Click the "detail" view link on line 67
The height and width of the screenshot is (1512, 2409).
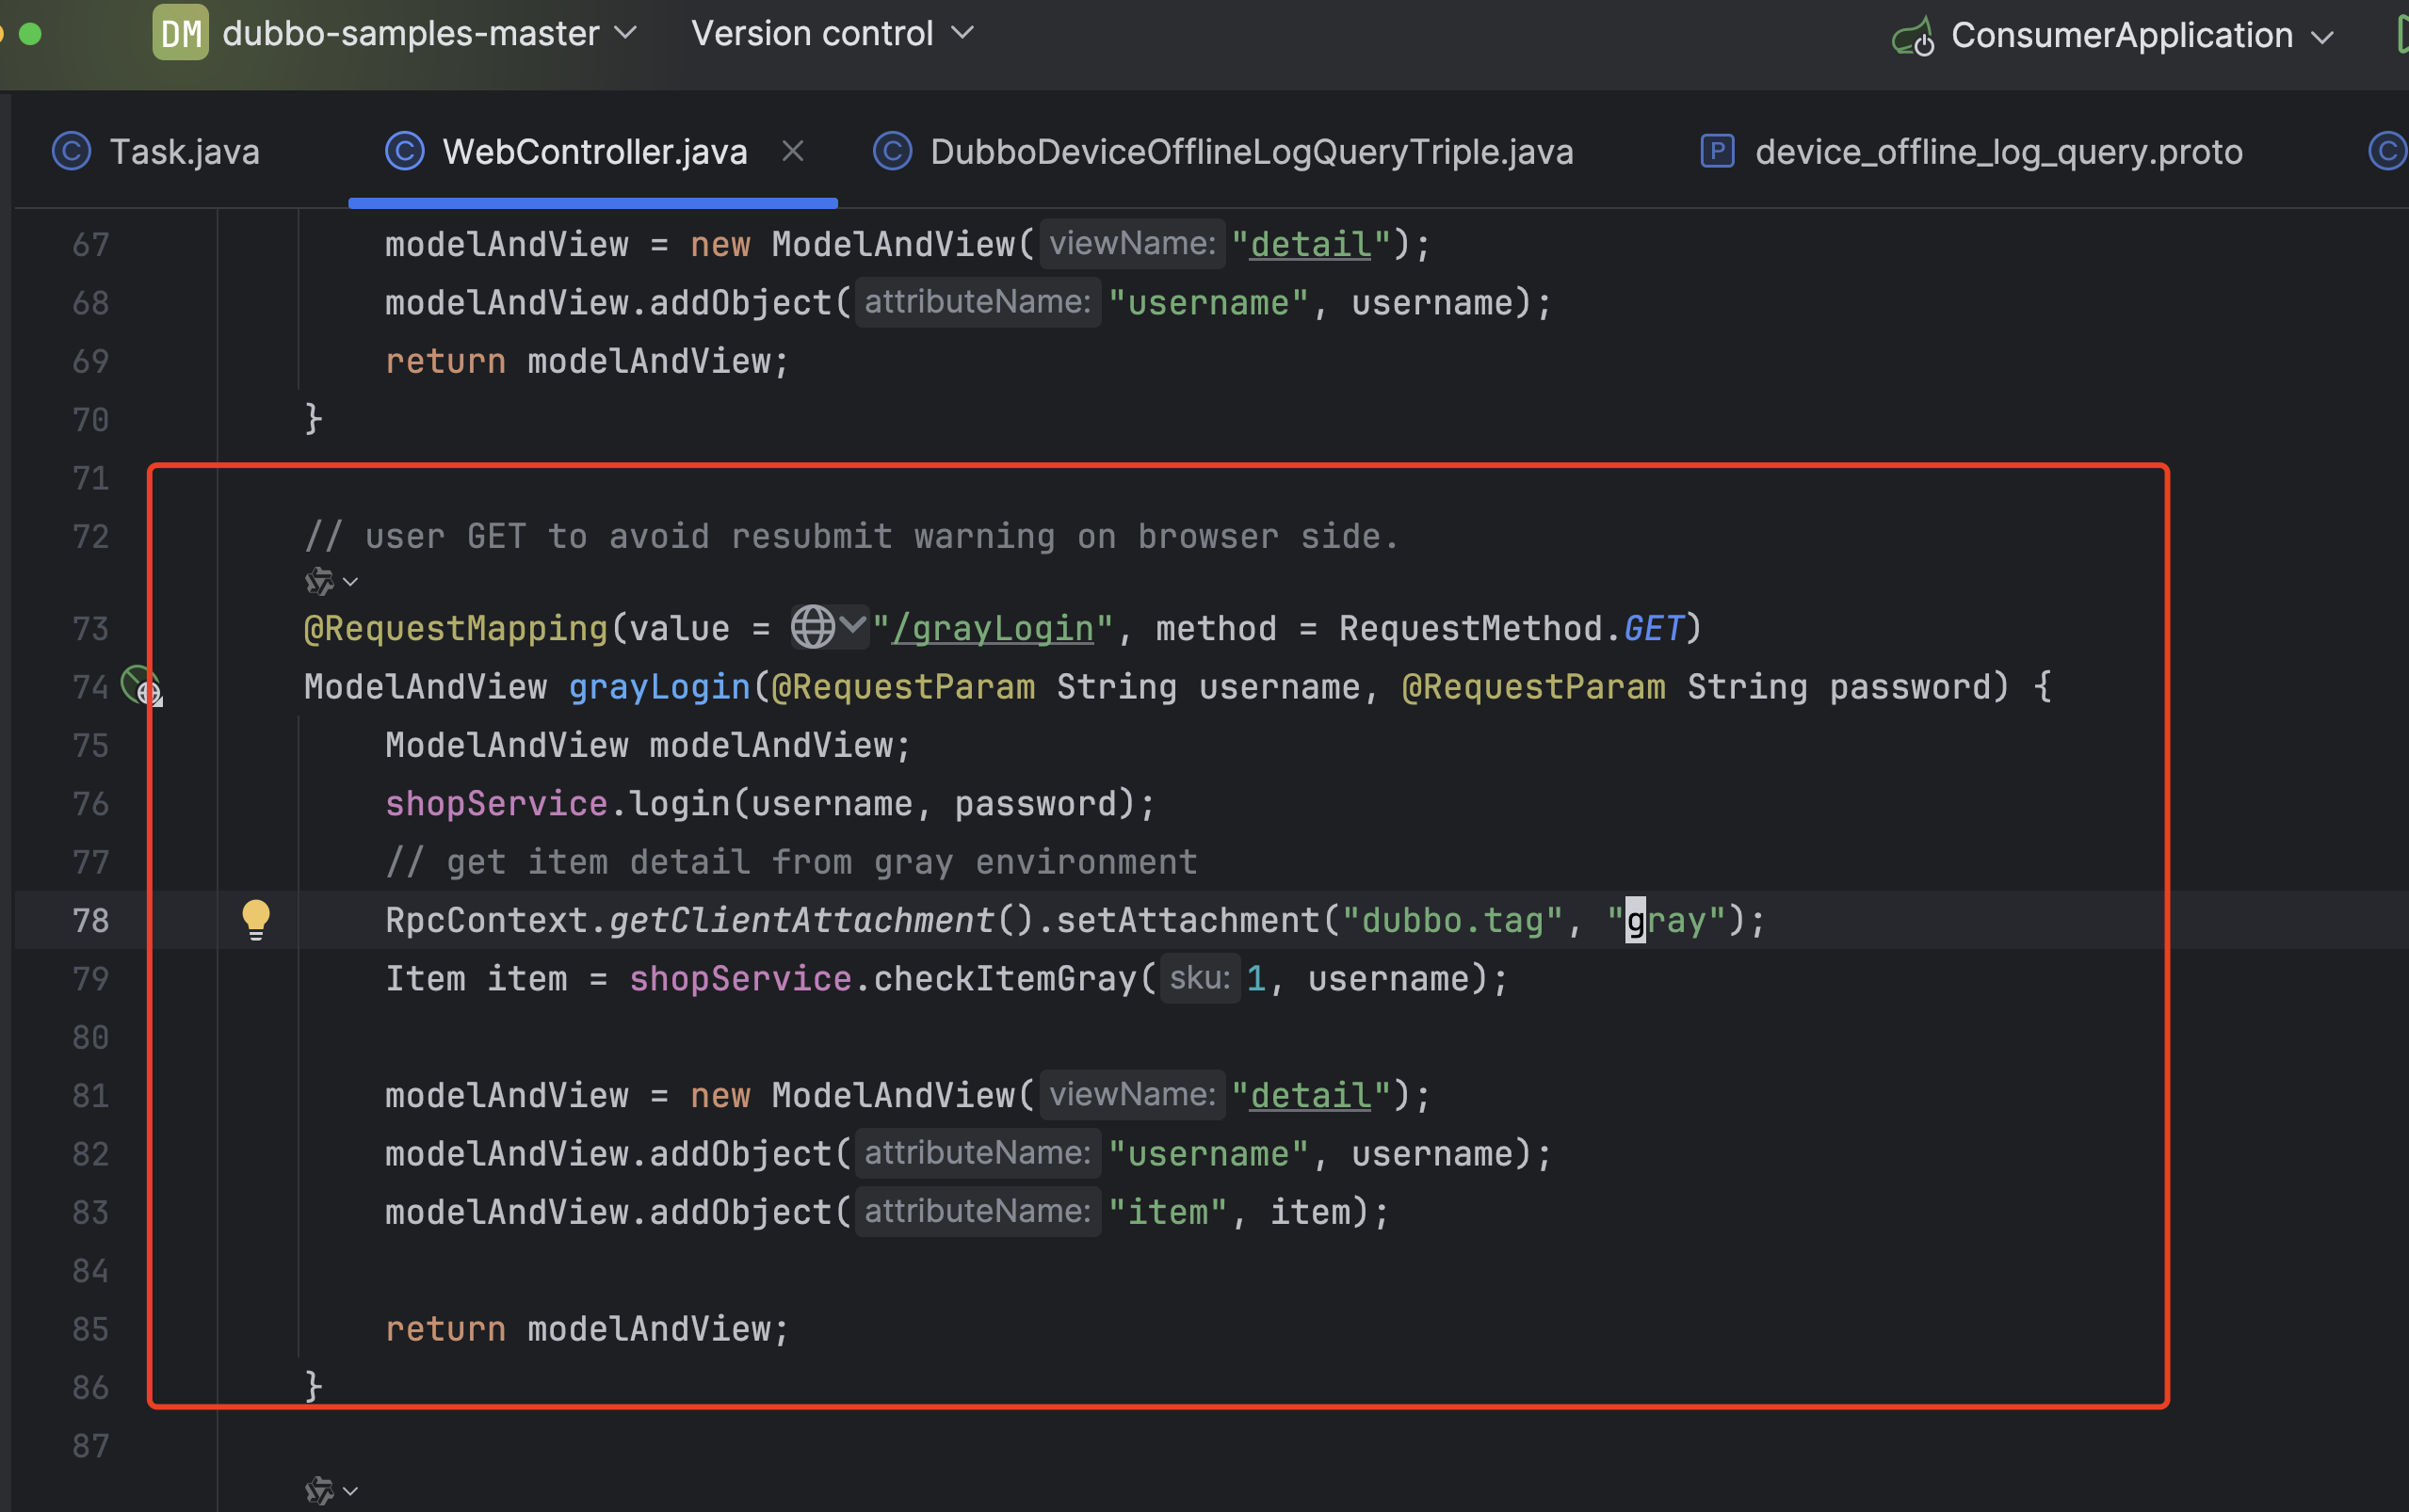click(x=1310, y=245)
